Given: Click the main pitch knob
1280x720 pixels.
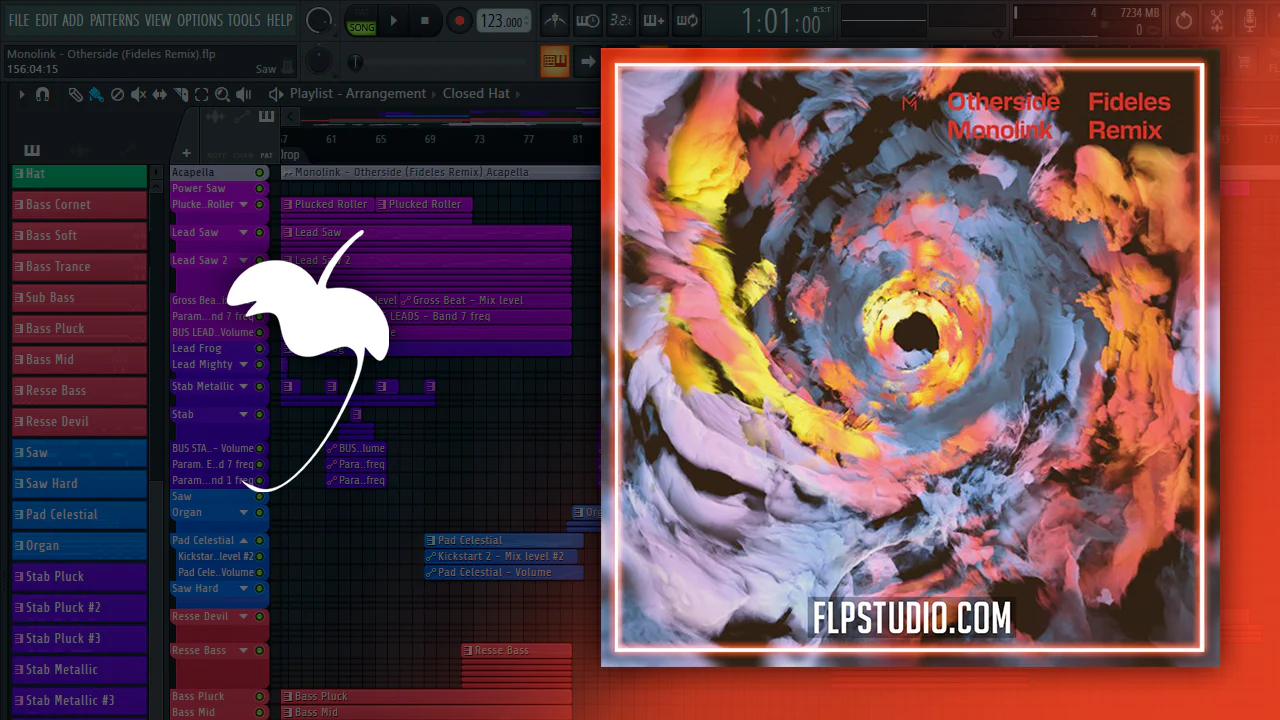Looking at the screenshot, I should (319, 61).
